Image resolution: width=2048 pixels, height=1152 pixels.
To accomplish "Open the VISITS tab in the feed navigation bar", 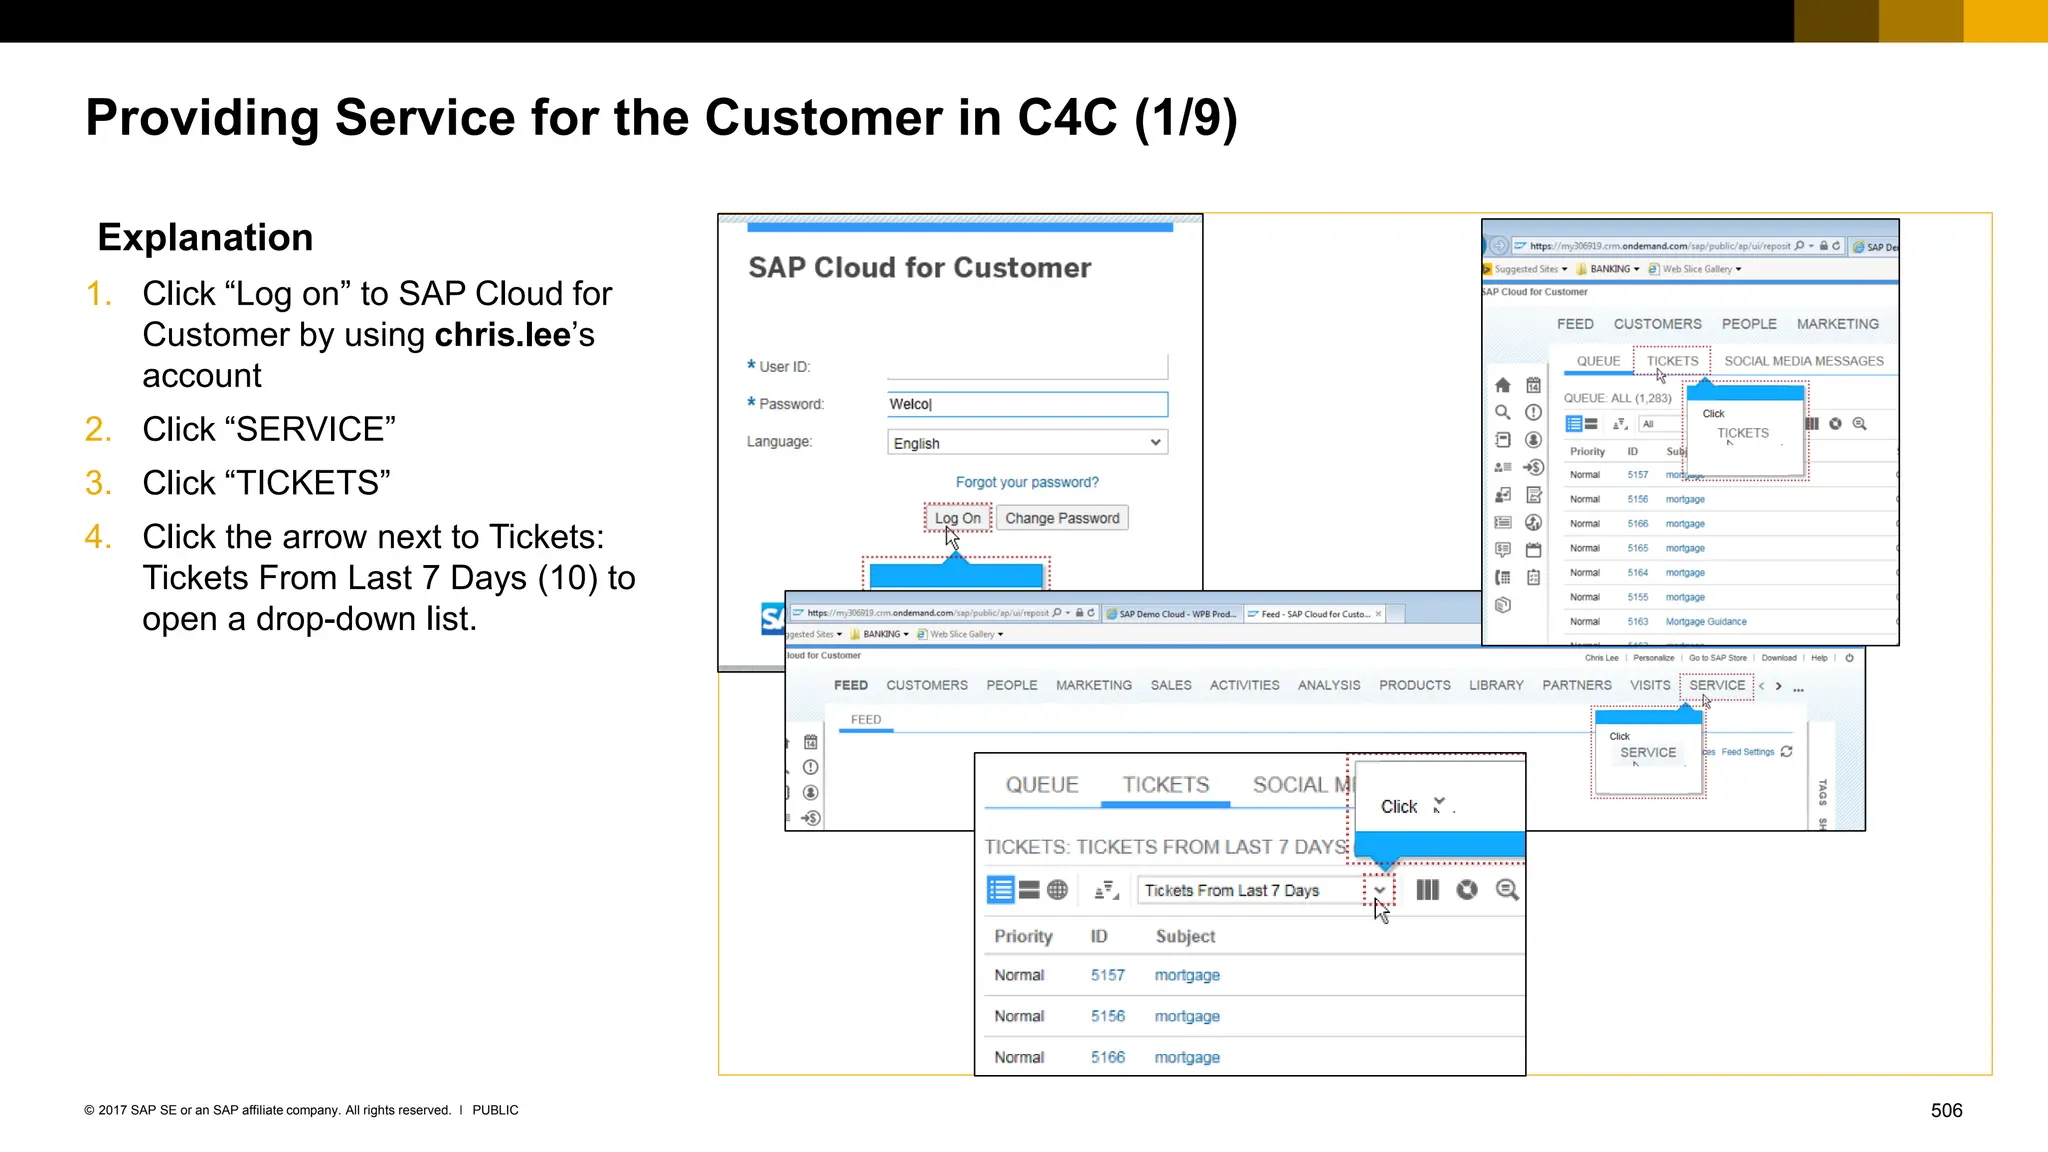I will coord(1650,685).
